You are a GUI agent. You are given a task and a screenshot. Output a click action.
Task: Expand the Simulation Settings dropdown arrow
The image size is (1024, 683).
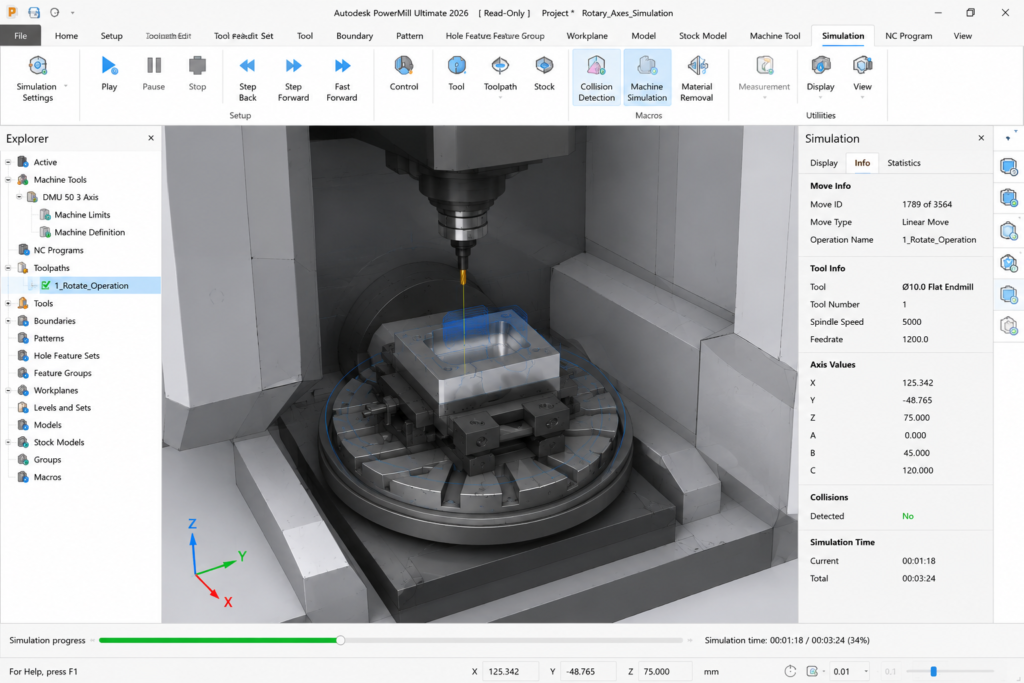coord(65,86)
